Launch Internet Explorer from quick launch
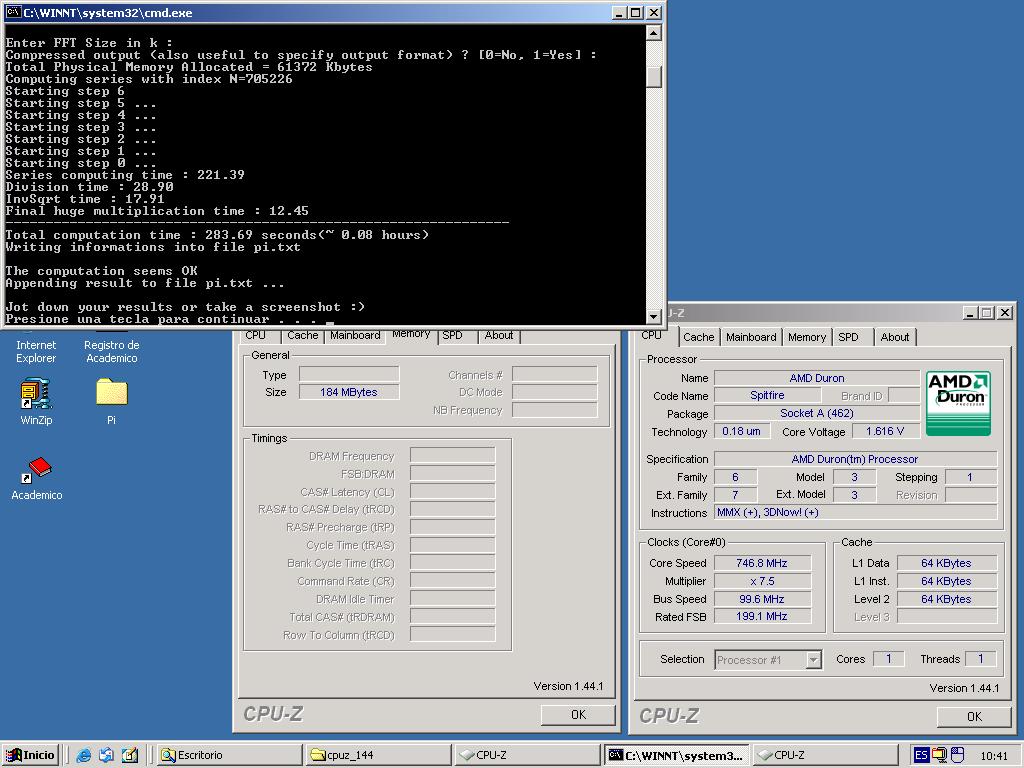The height and width of the screenshot is (768, 1024). click(84, 756)
